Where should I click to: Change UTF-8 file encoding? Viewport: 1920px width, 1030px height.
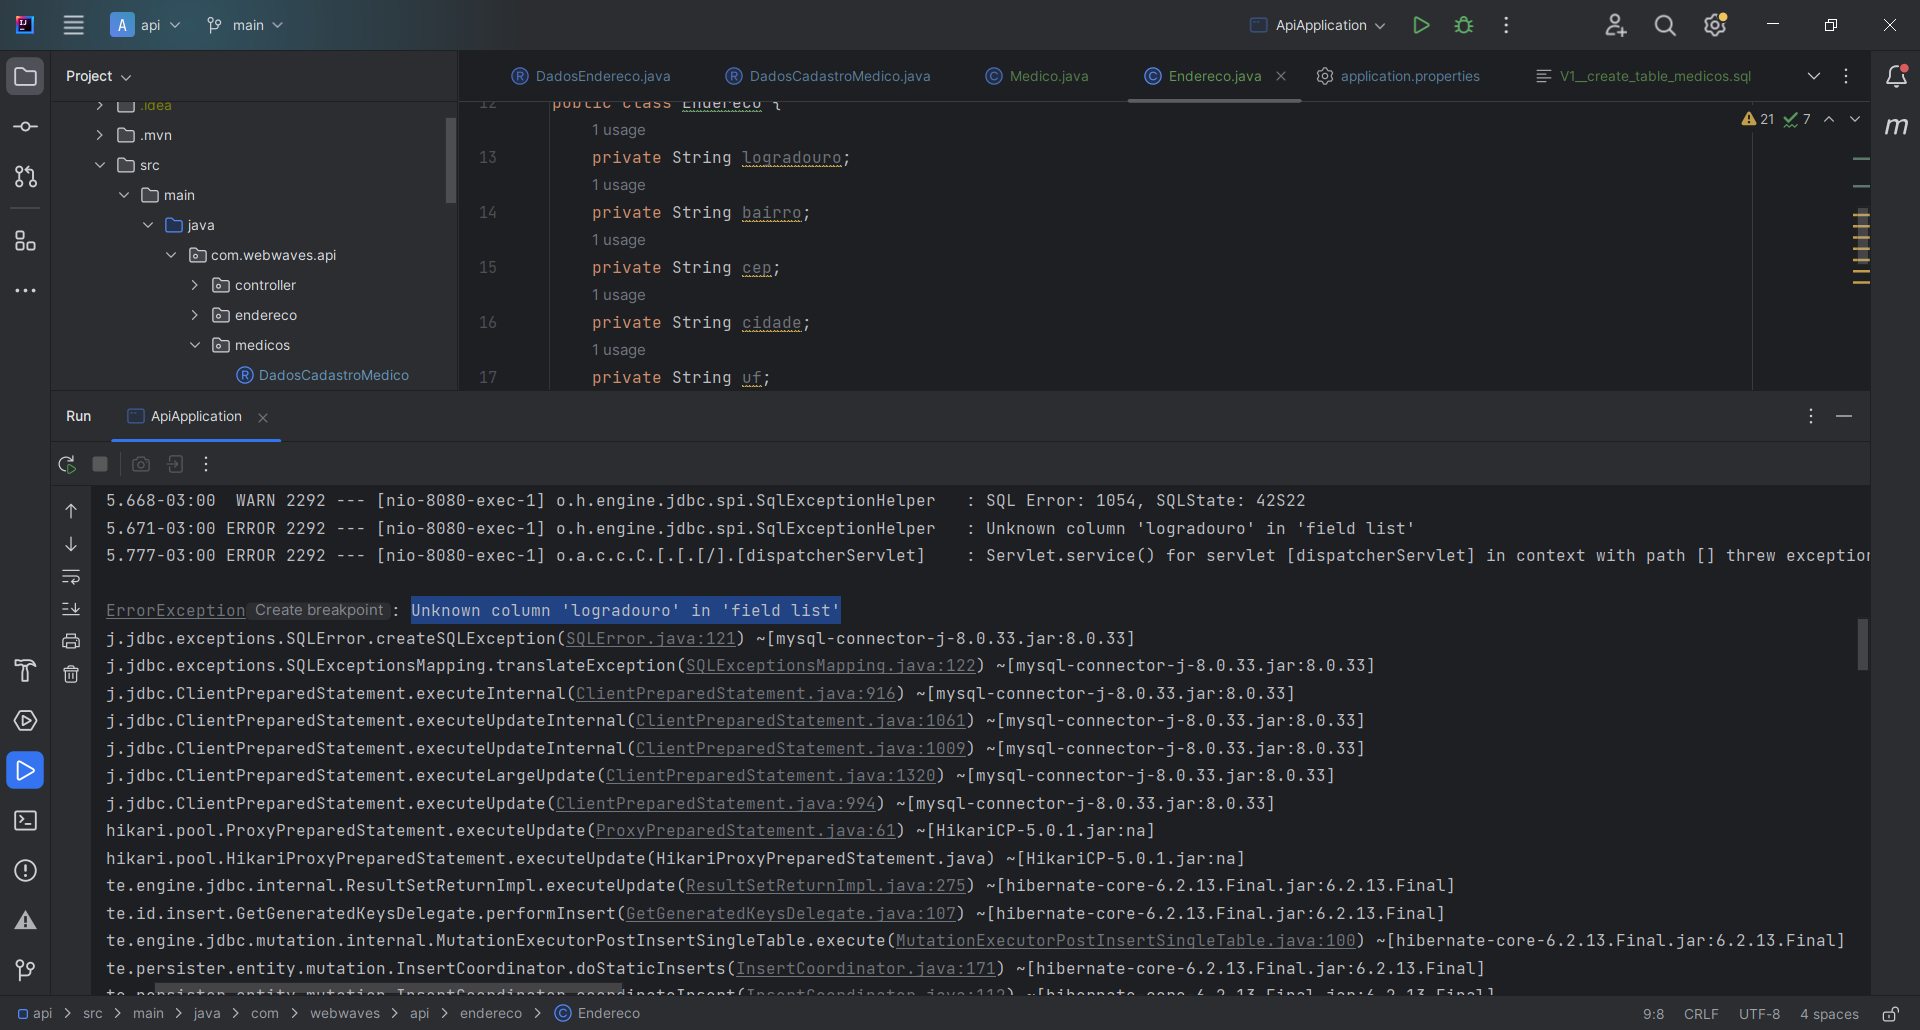[1759, 1014]
